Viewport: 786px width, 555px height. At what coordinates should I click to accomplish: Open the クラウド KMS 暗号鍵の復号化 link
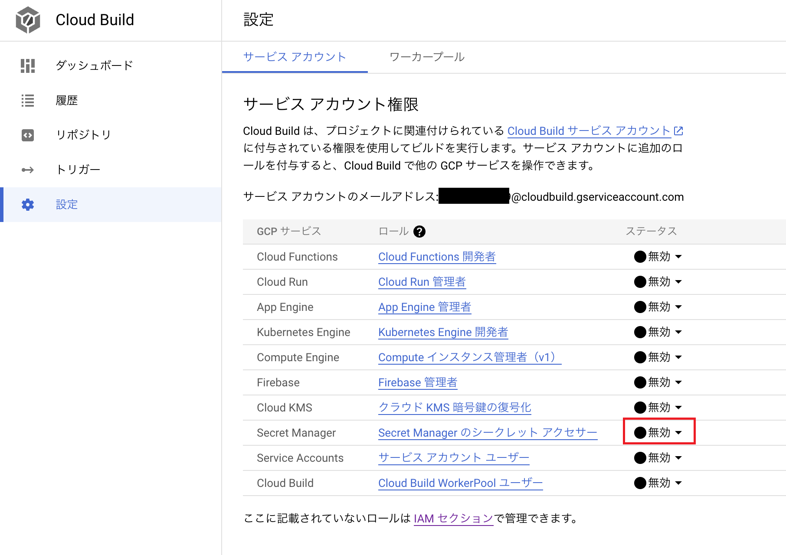(x=455, y=407)
